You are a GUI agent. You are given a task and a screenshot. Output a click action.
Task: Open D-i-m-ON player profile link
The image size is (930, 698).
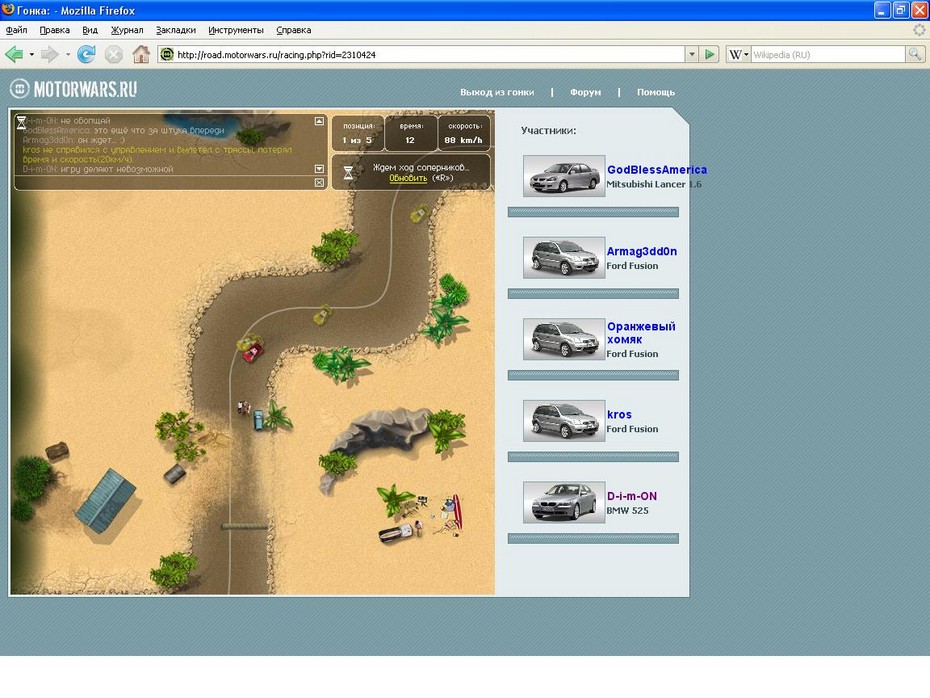tap(632, 496)
